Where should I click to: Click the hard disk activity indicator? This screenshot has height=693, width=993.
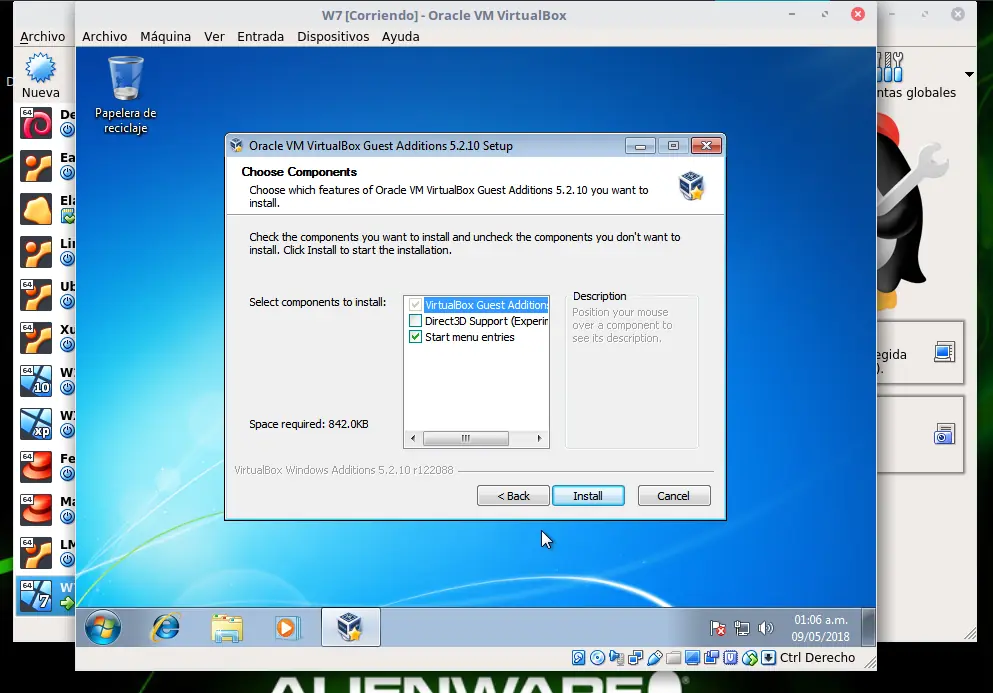click(578, 658)
